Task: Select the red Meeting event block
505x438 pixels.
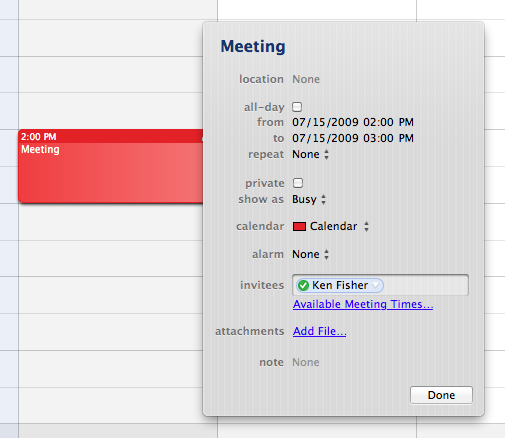Action: click(111, 166)
